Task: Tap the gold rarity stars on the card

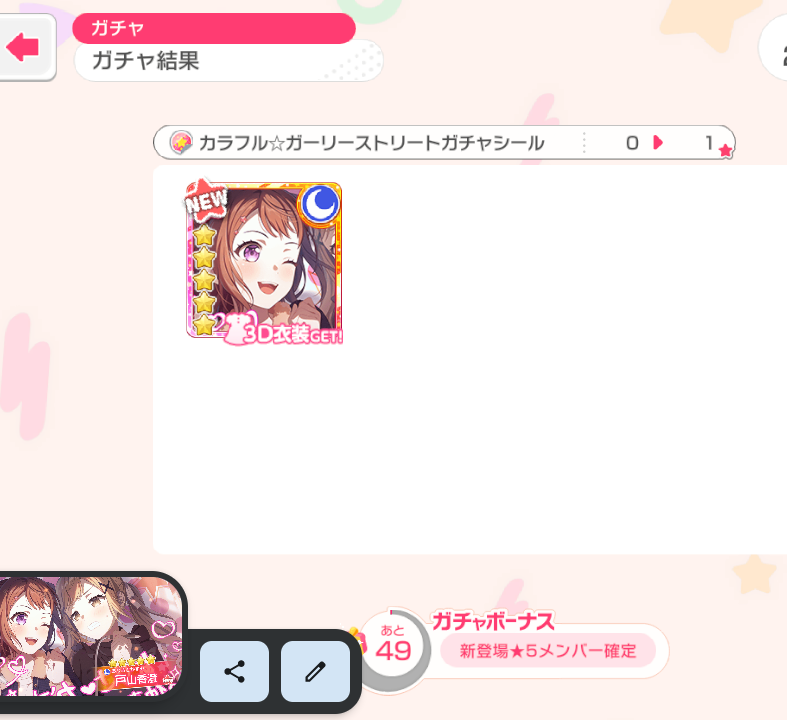Action: click(204, 279)
